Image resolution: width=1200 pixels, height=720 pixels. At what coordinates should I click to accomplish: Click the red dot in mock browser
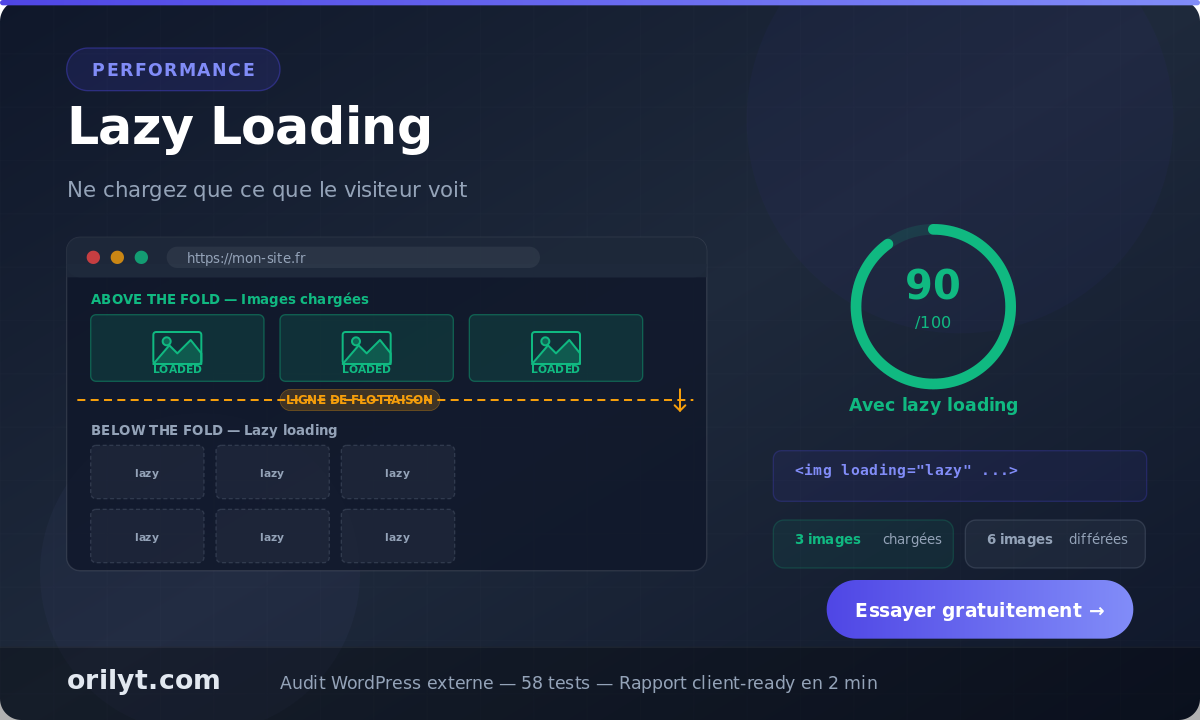(x=93, y=257)
